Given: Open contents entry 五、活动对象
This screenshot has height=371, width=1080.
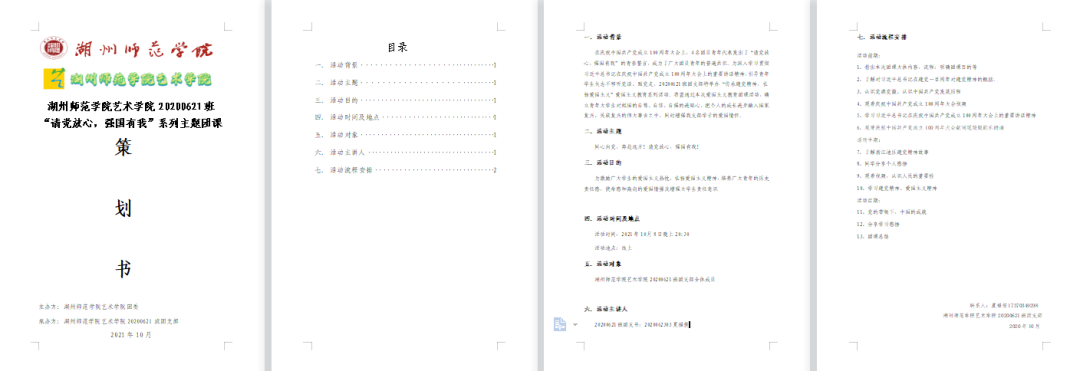Looking at the screenshot, I should [406, 135].
